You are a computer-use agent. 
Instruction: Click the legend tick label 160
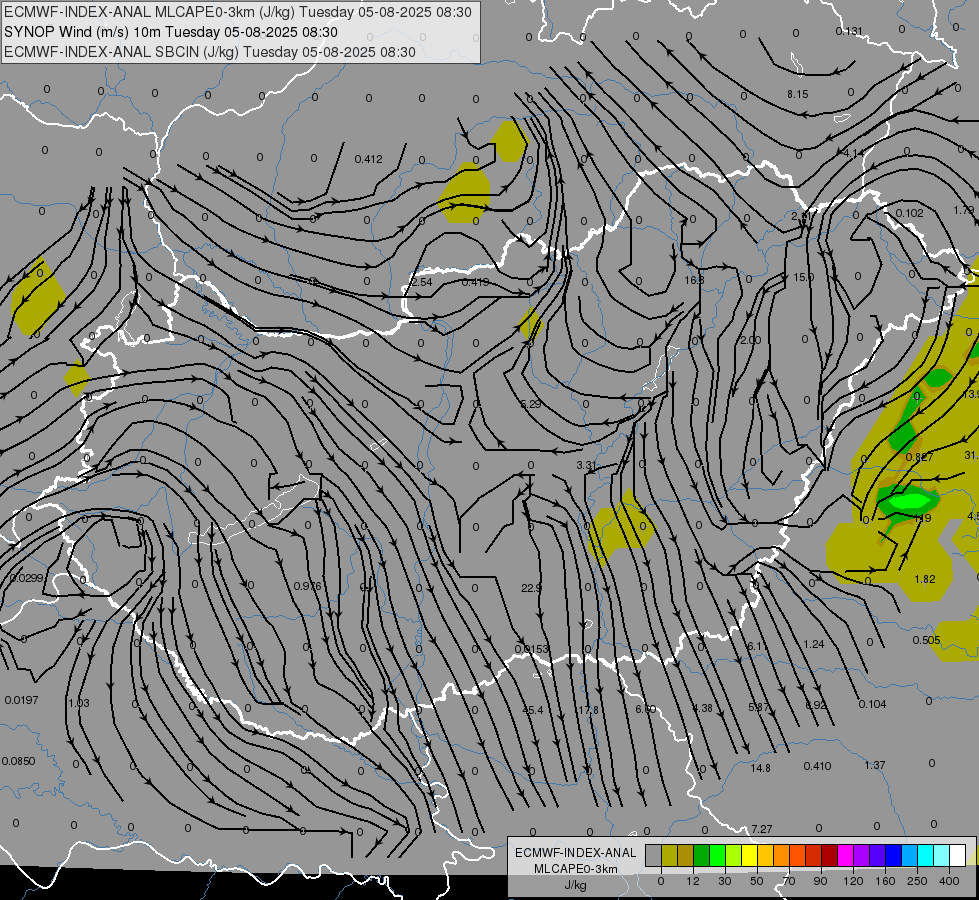point(885,881)
